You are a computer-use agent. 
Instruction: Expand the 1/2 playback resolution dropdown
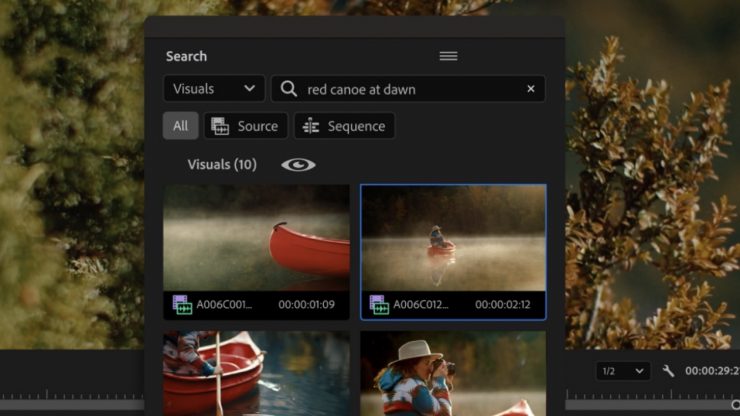(622, 371)
